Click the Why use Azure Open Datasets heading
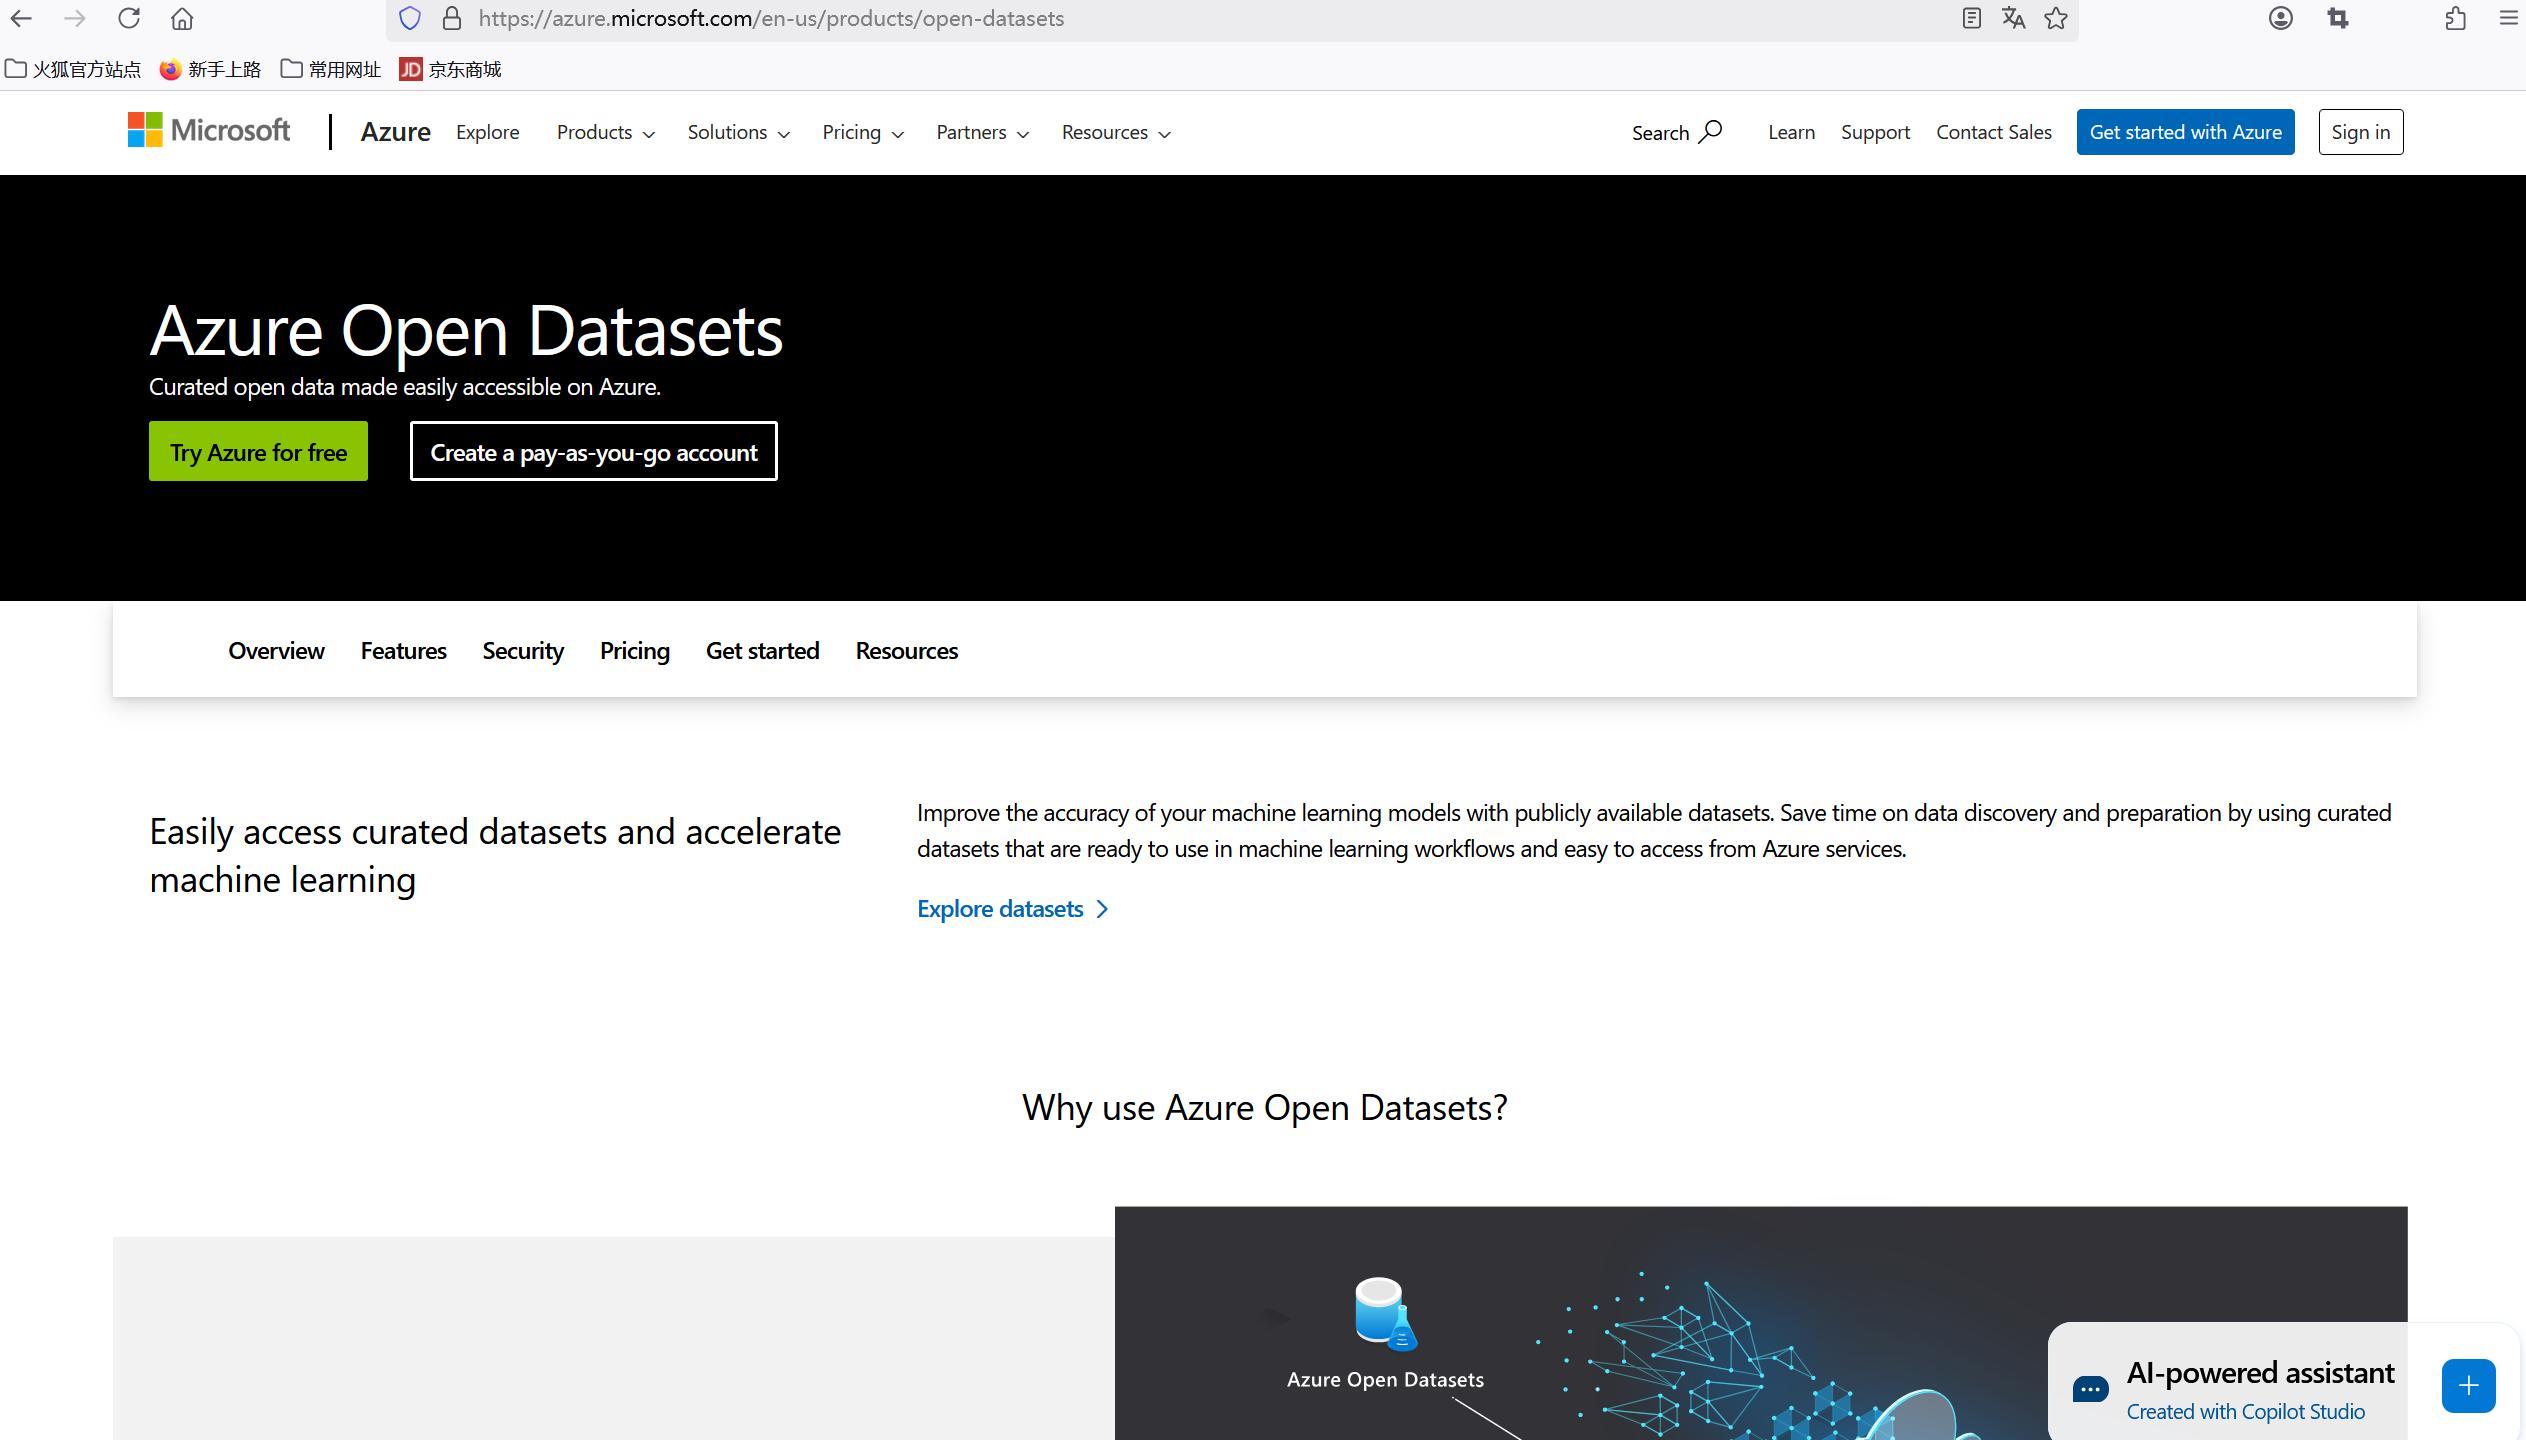 pos(1264,1108)
